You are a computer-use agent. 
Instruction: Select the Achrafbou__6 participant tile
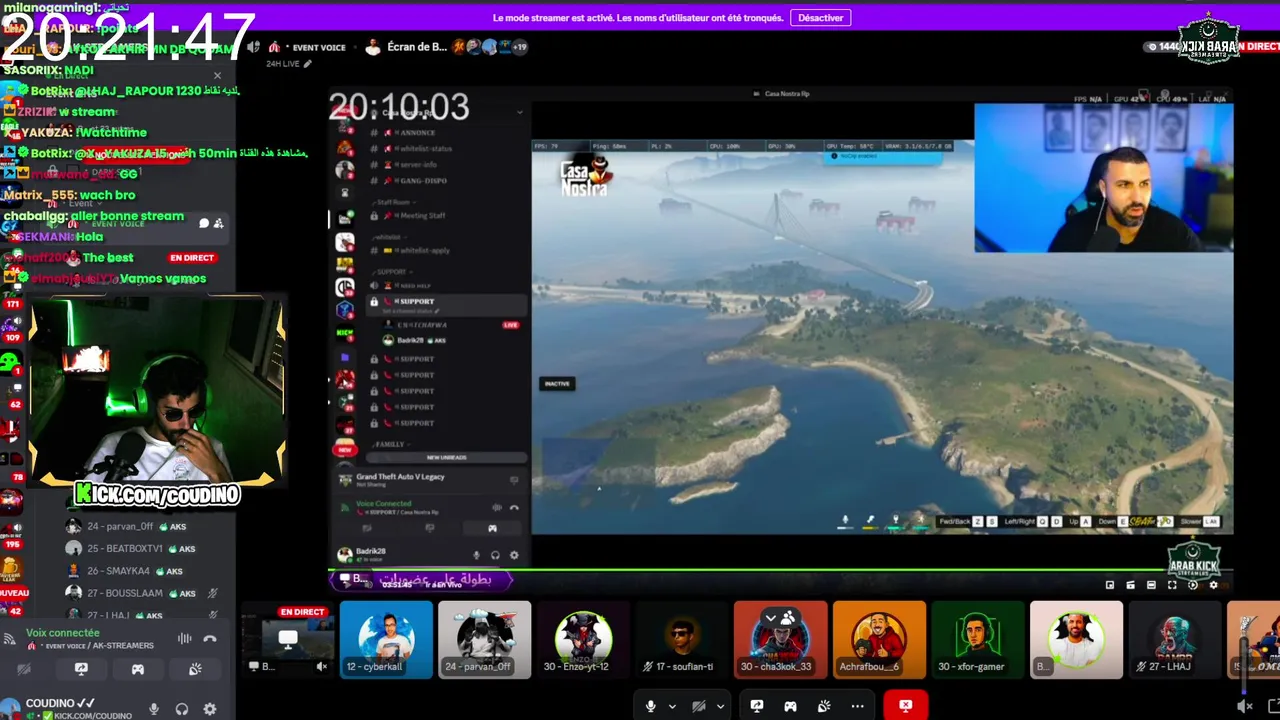tap(879, 639)
